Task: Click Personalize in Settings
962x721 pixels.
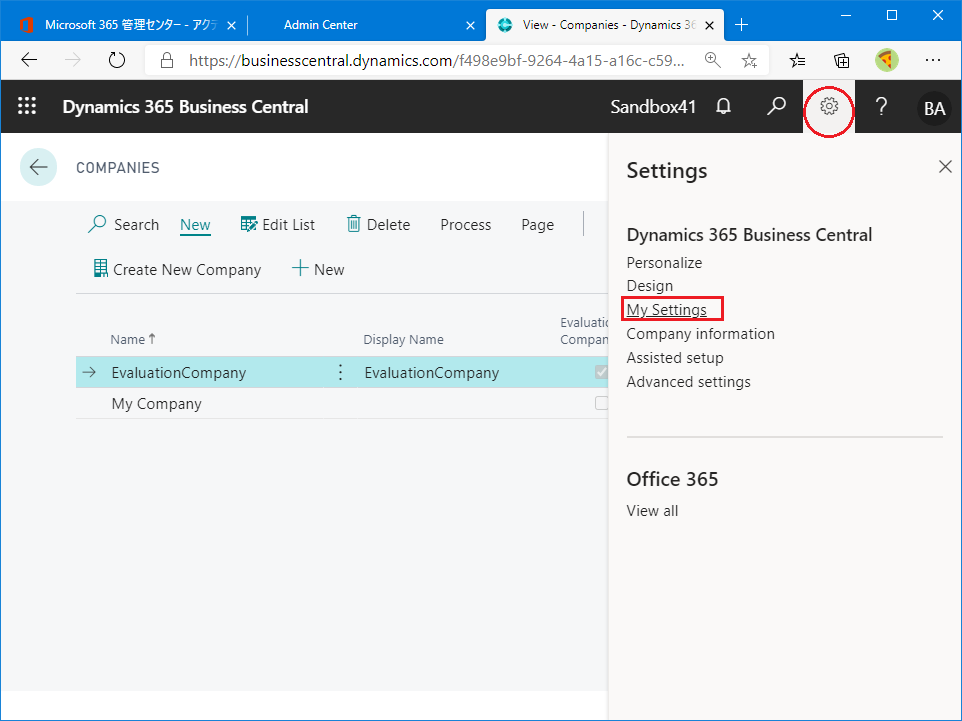Action: (664, 263)
